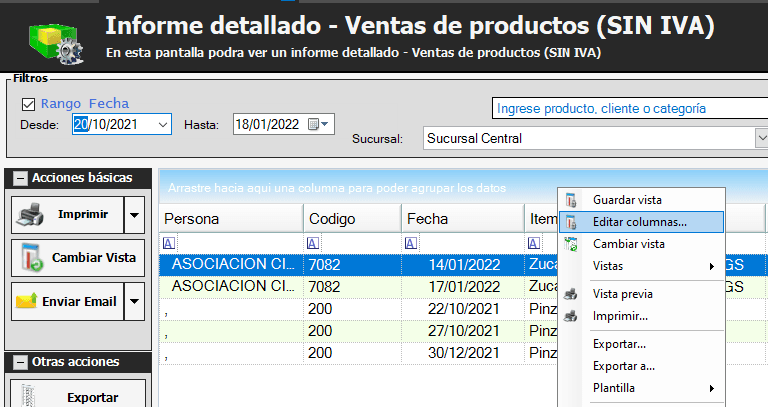Choose Exportar a... in the context menu
Image resolution: width=768 pixels, height=407 pixels.
[625, 366]
